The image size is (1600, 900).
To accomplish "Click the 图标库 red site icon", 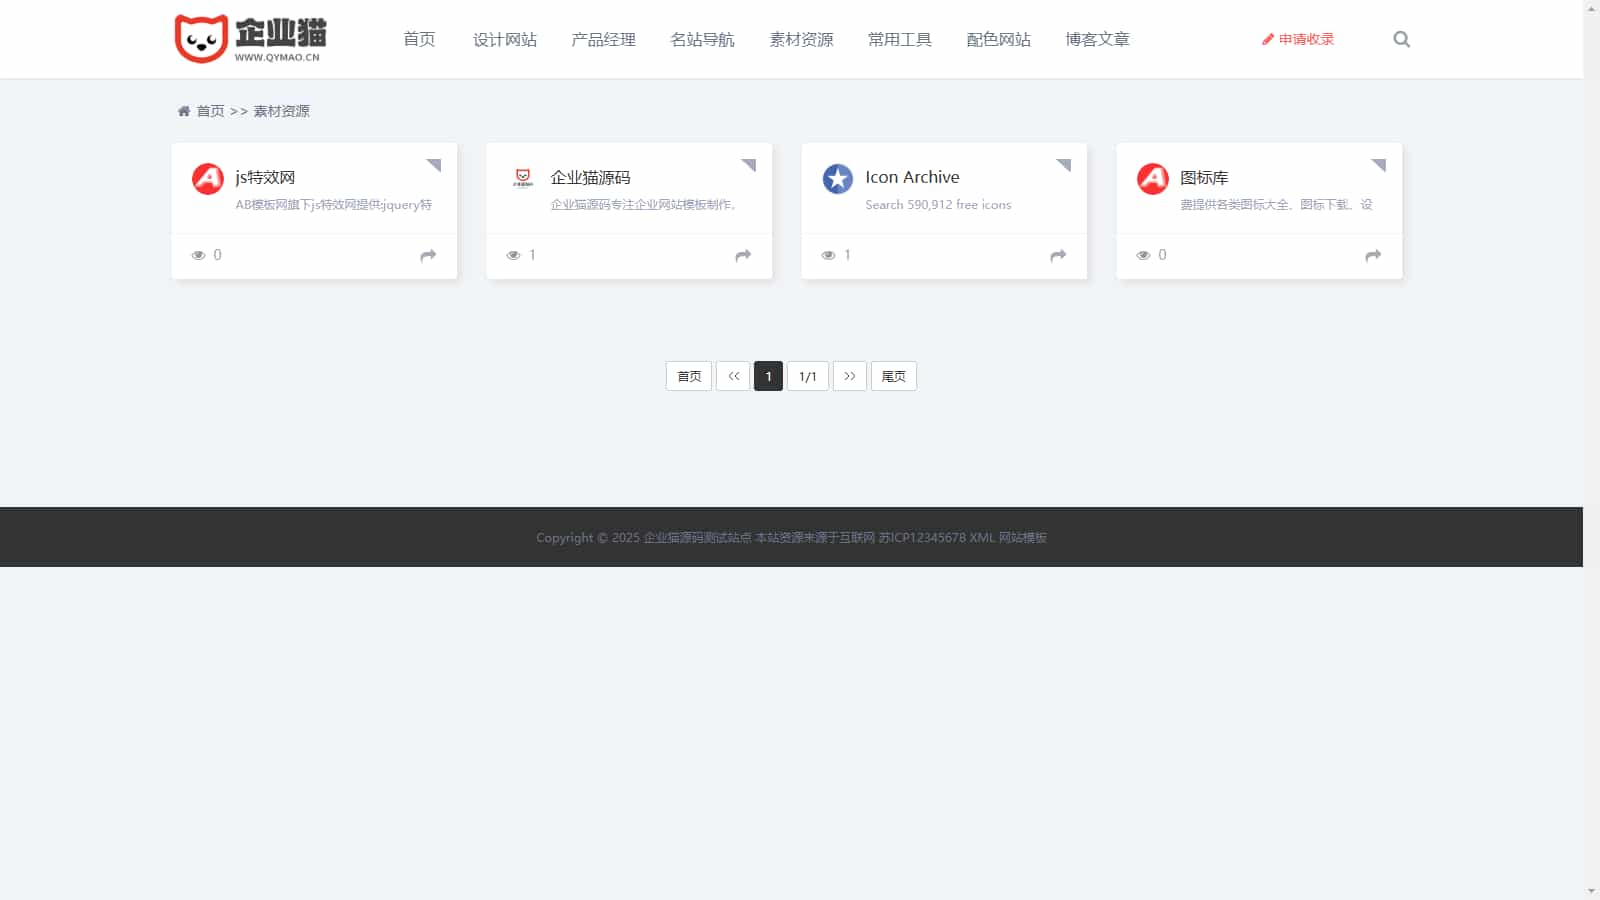I will click(x=1152, y=179).
